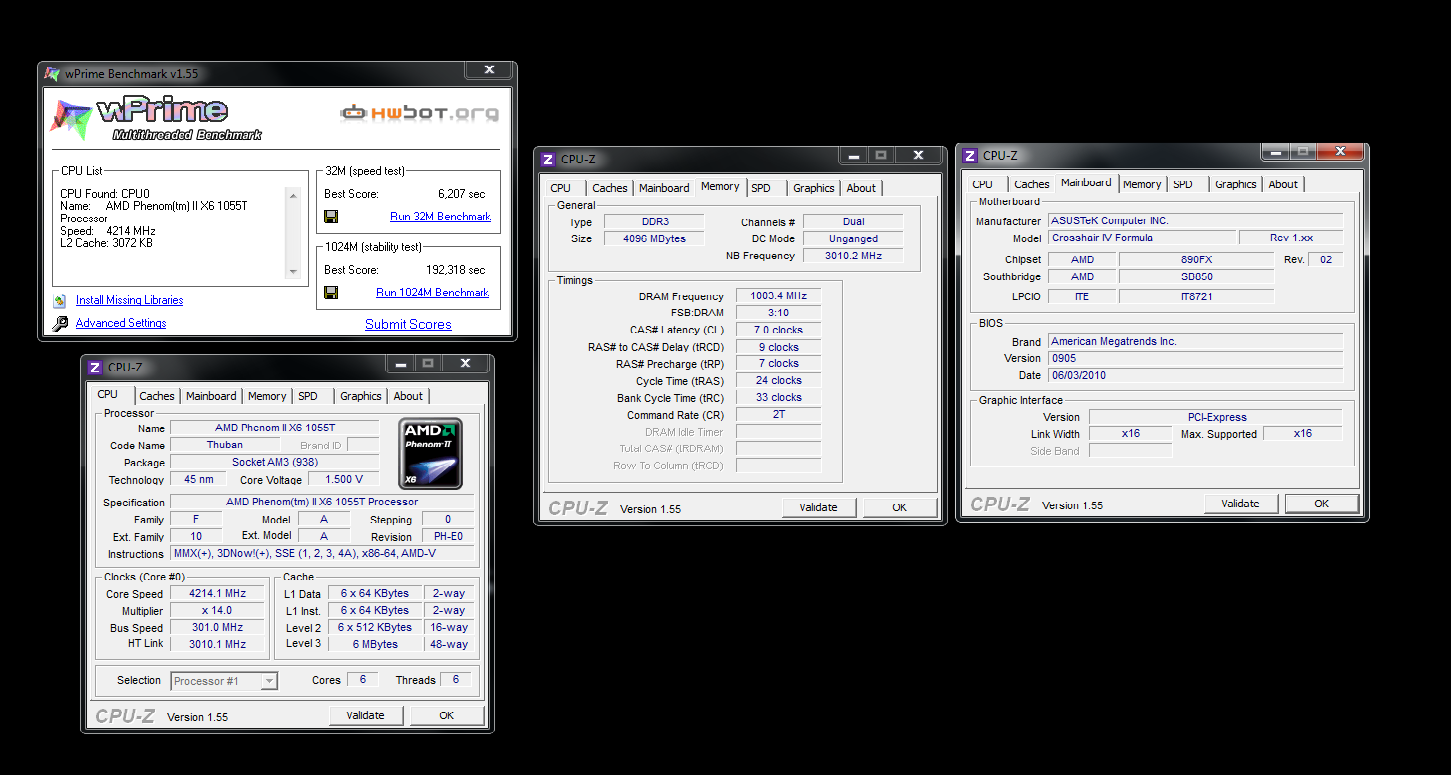The image size is (1451, 775).
Task: Switch to Memory tab in CPU window
Action: pyautogui.click(x=267, y=396)
